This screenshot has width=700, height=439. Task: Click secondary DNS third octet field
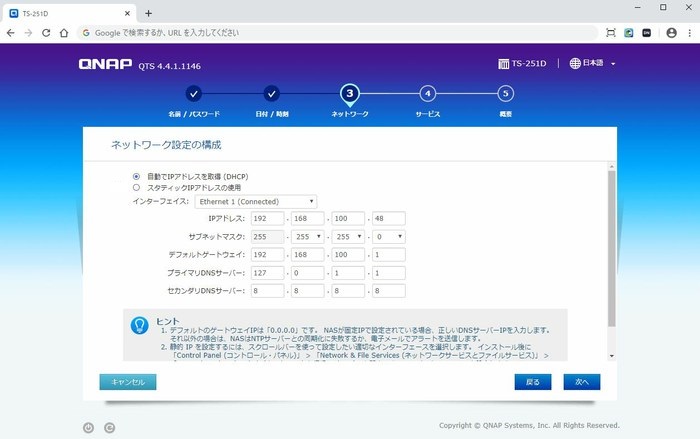click(x=348, y=291)
